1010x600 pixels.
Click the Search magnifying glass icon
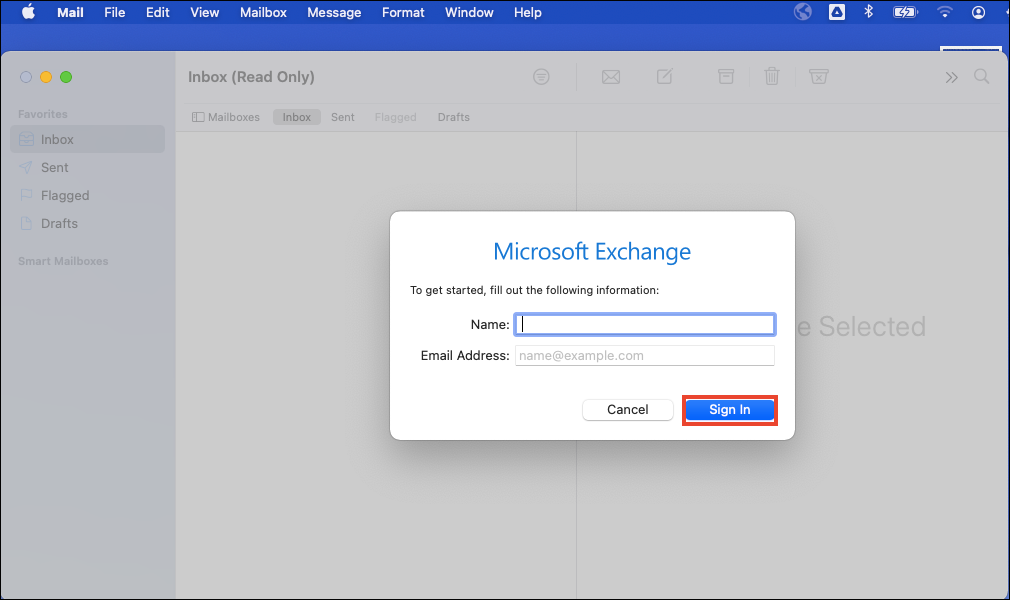click(x=982, y=77)
